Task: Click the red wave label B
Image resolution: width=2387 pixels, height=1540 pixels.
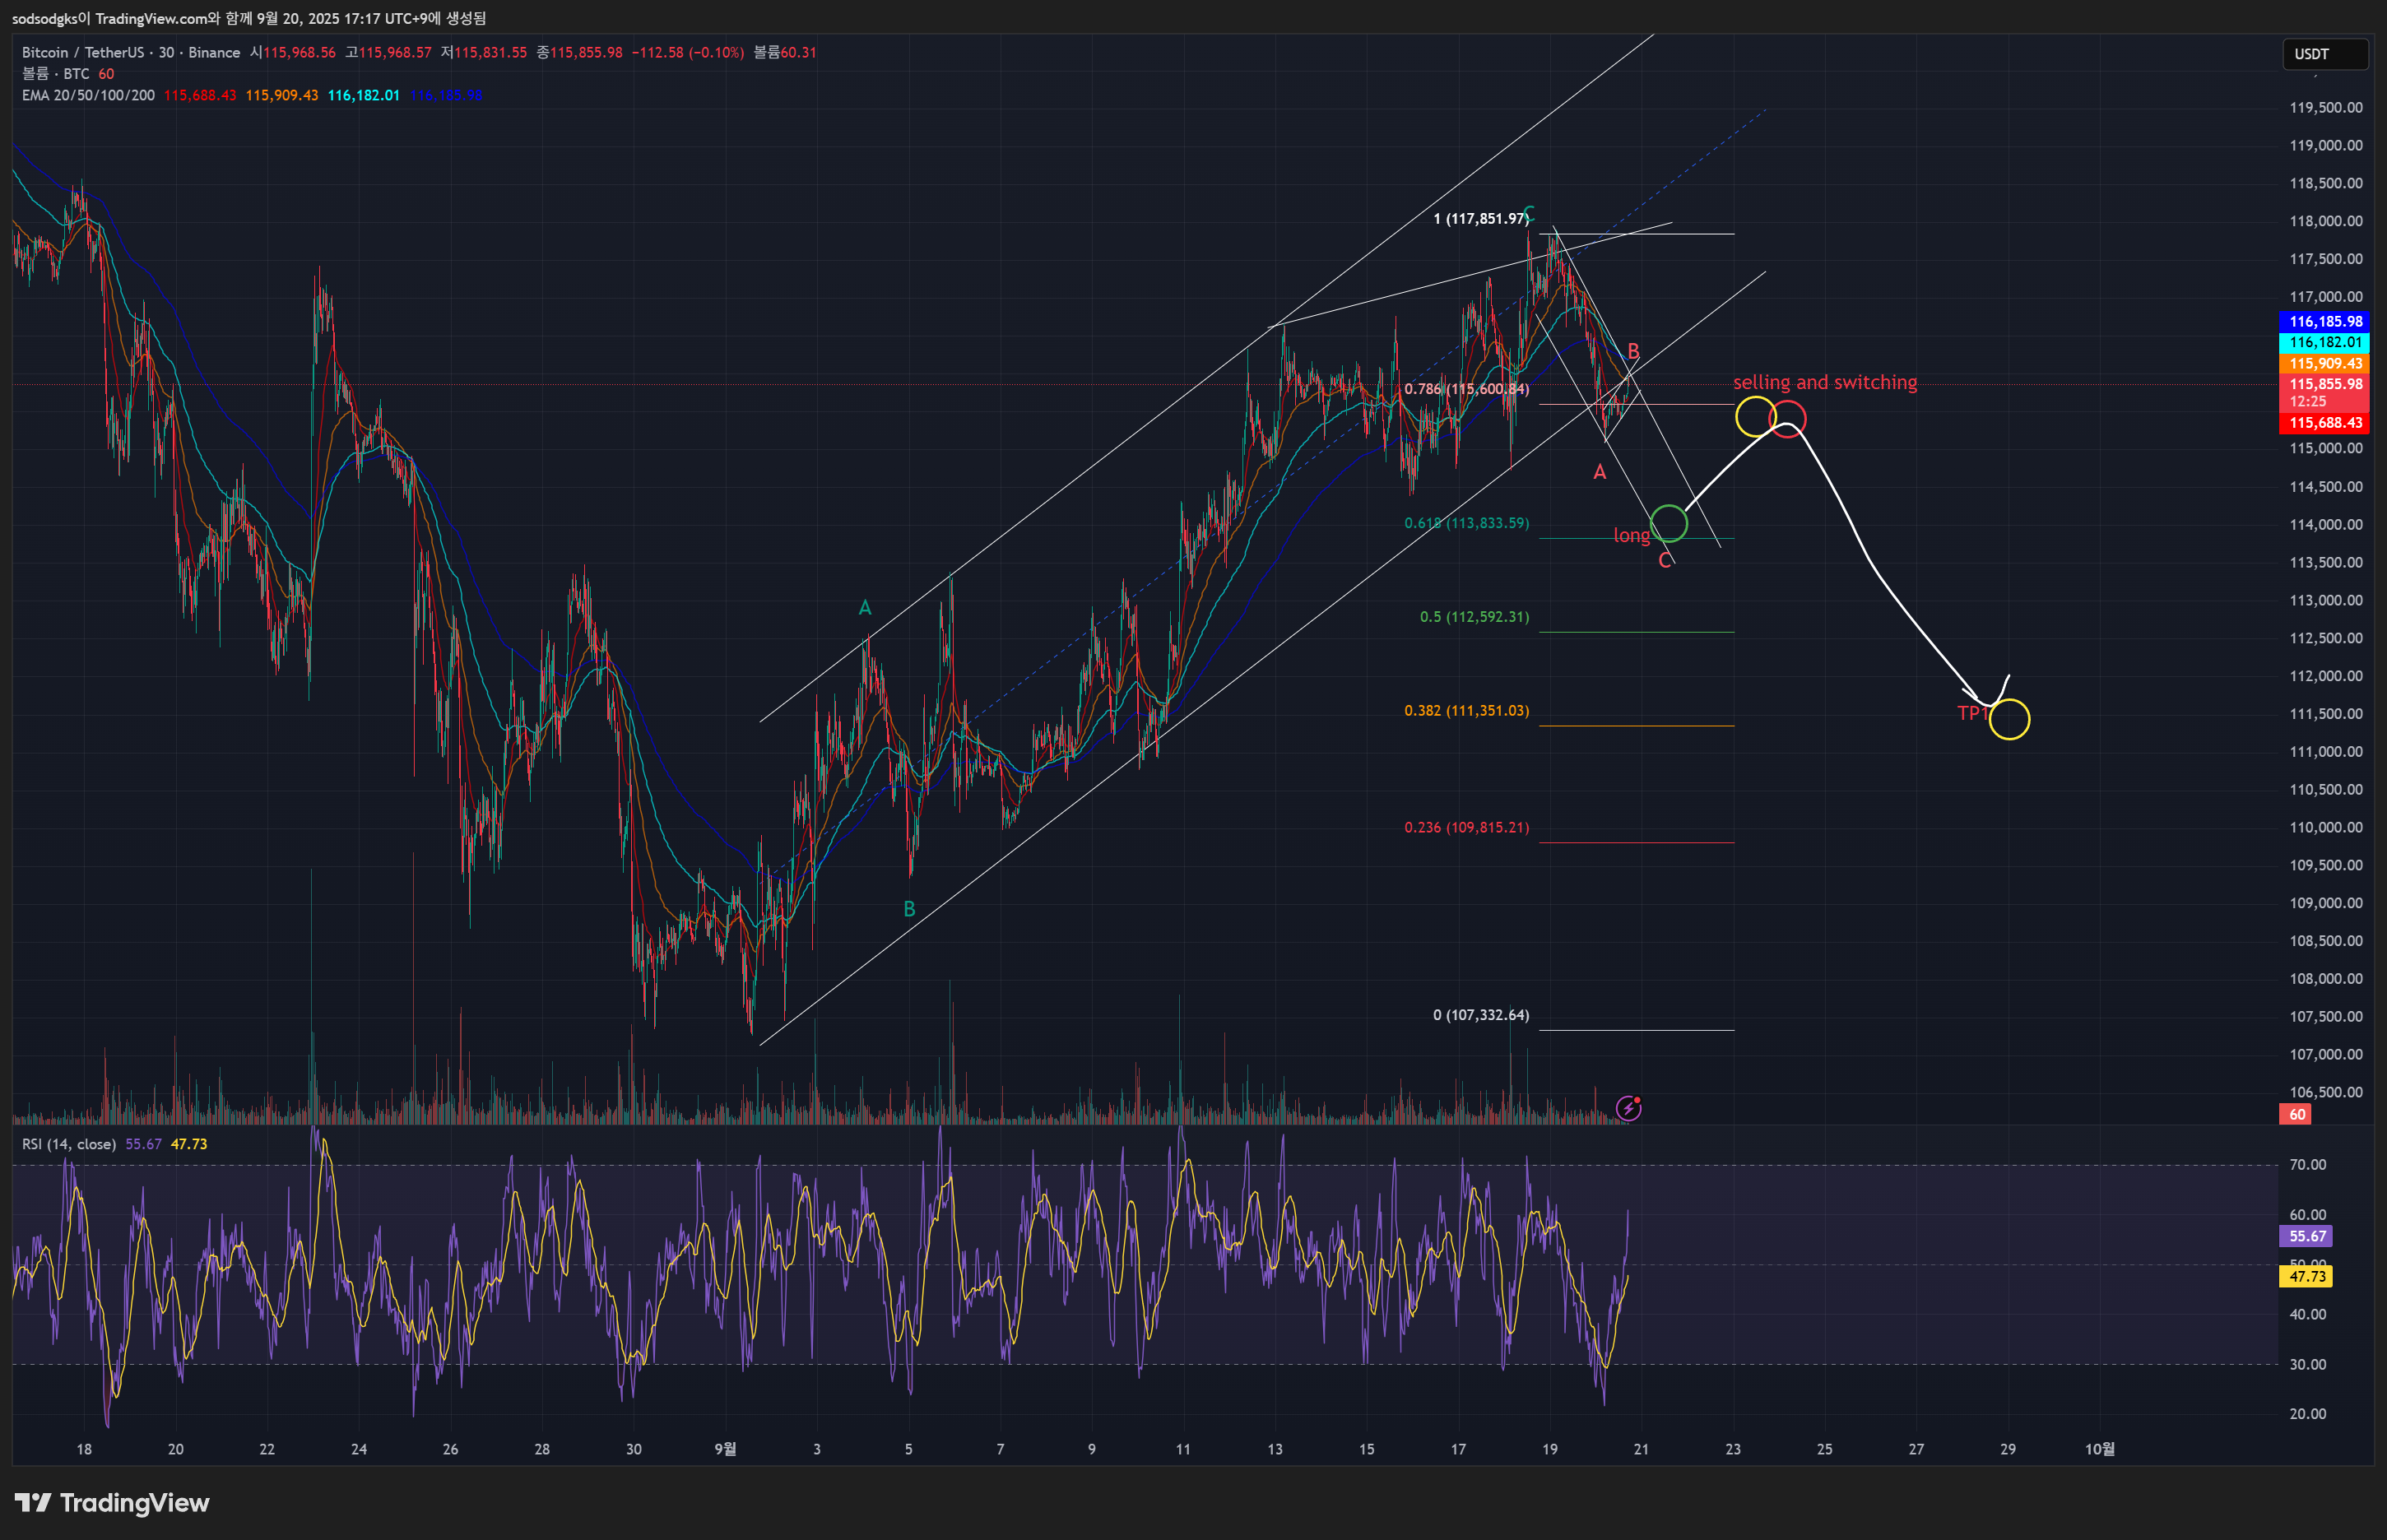Action: click(1633, 351)
